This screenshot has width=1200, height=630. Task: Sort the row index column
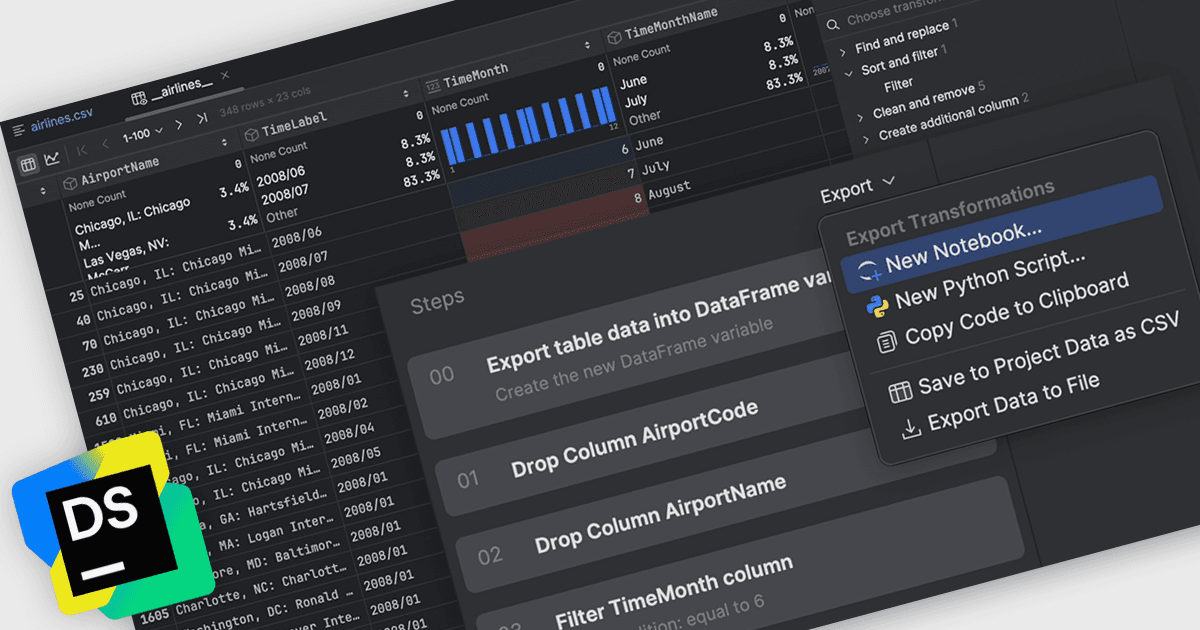coord(42,191)
